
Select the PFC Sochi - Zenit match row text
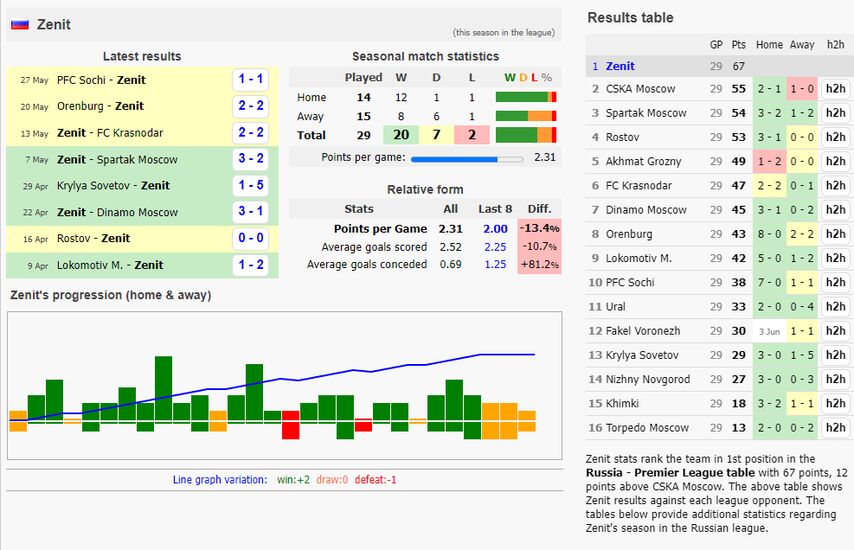101,80
